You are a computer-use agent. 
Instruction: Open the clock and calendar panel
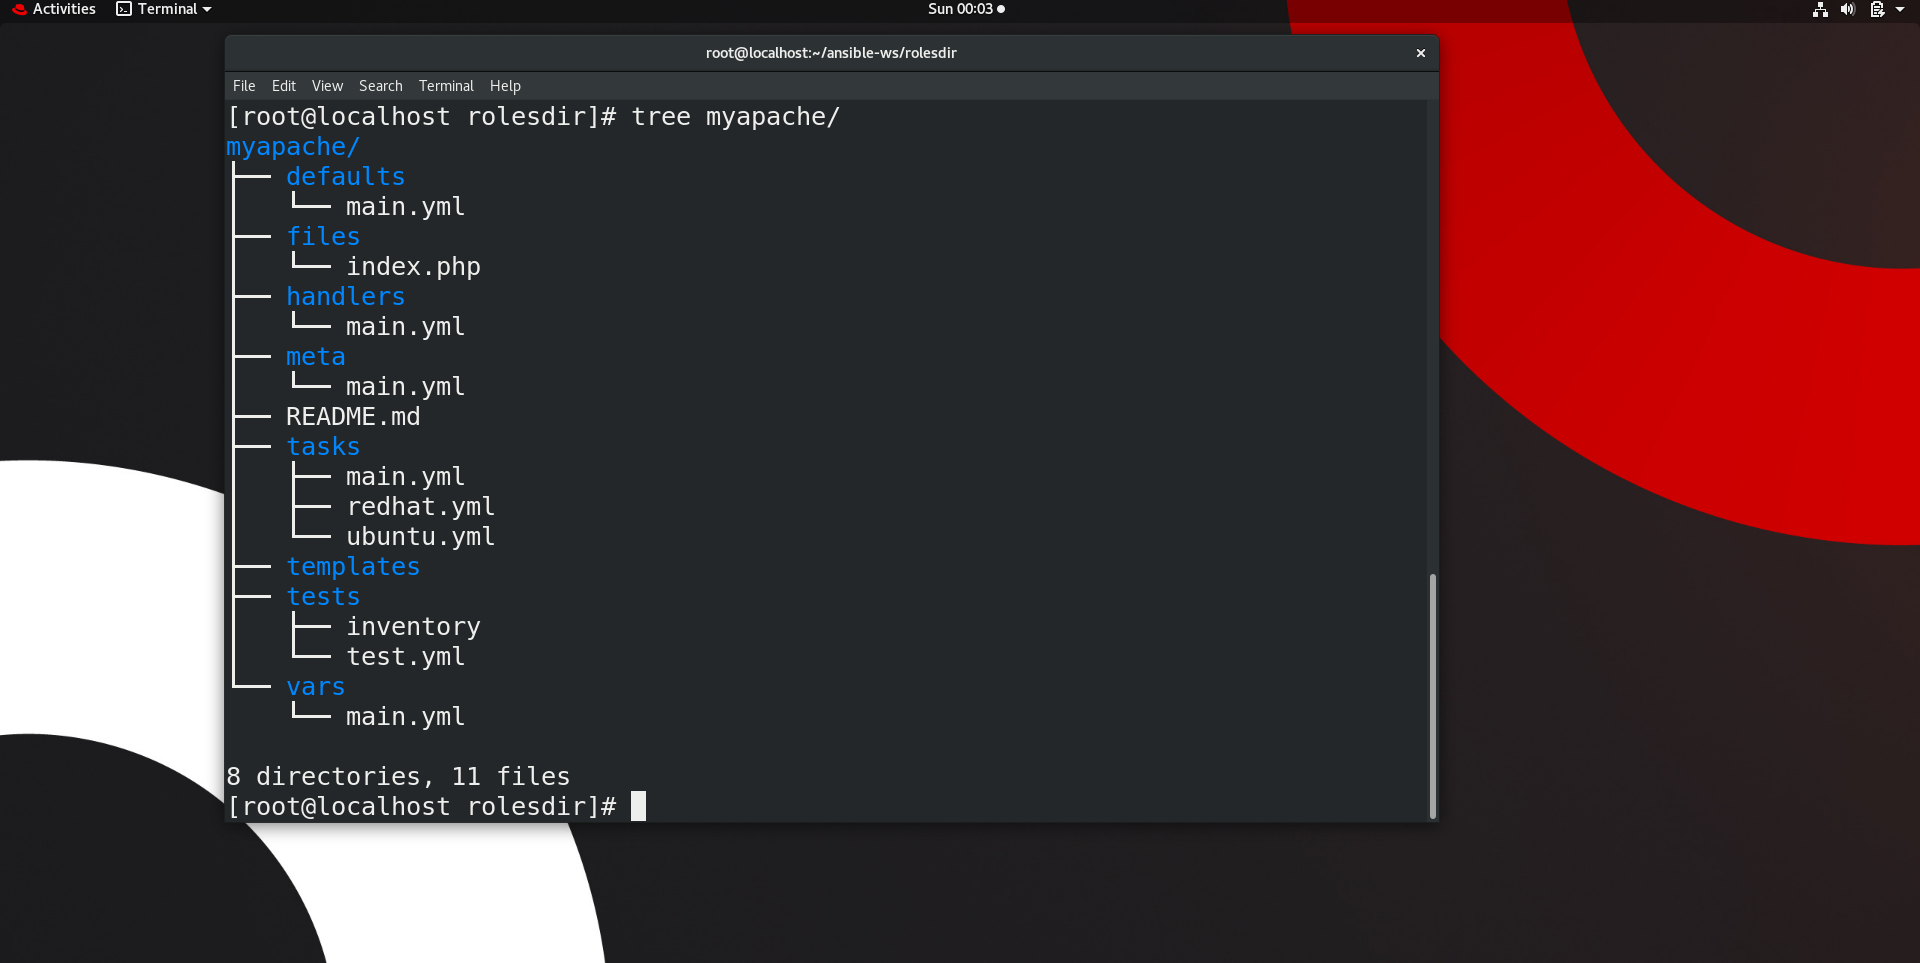(x=966, y=9)
